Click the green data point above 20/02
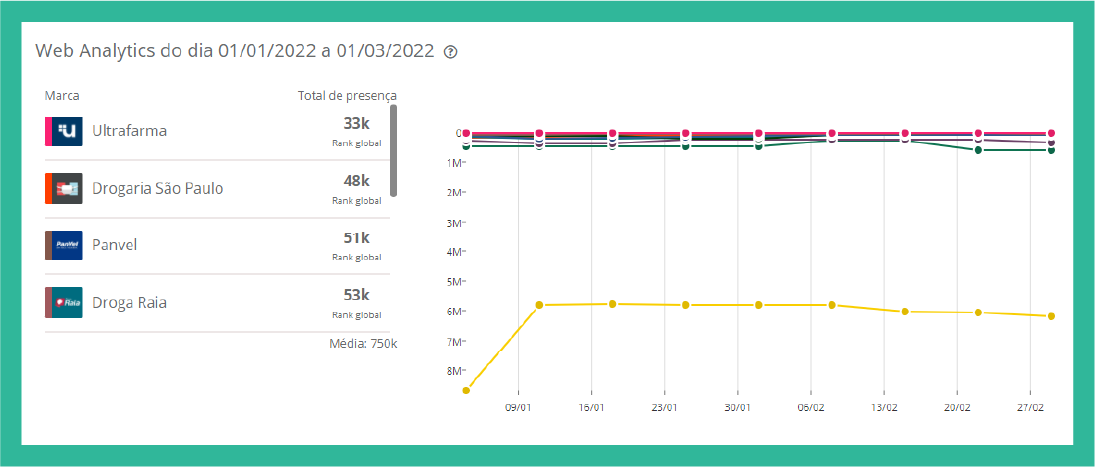1095x467 pixels. (x=978, y=150)
